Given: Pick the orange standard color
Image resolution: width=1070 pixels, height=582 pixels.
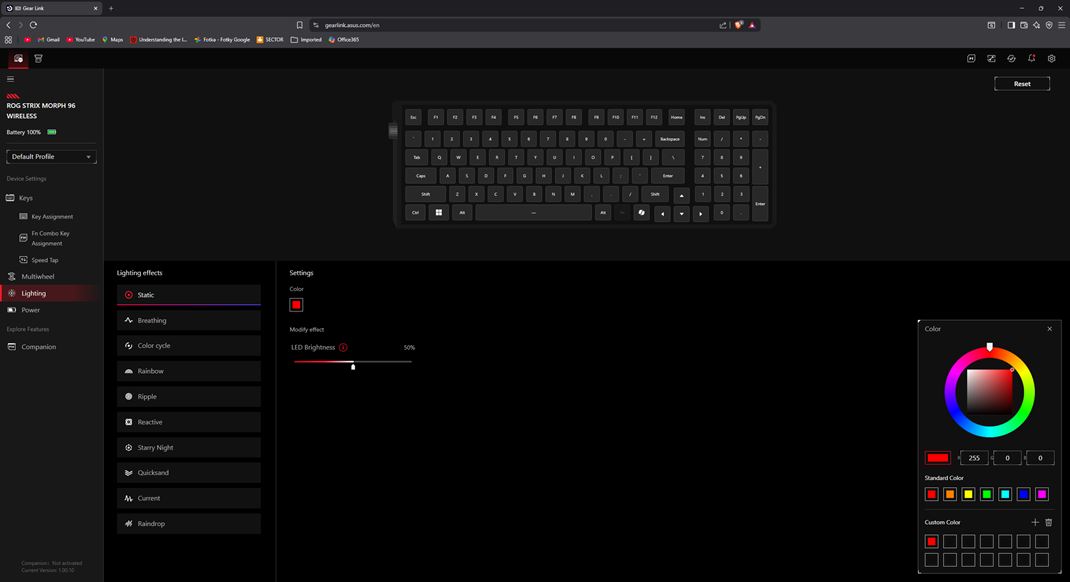Looking at the screenshot, I should click(949, 494).
